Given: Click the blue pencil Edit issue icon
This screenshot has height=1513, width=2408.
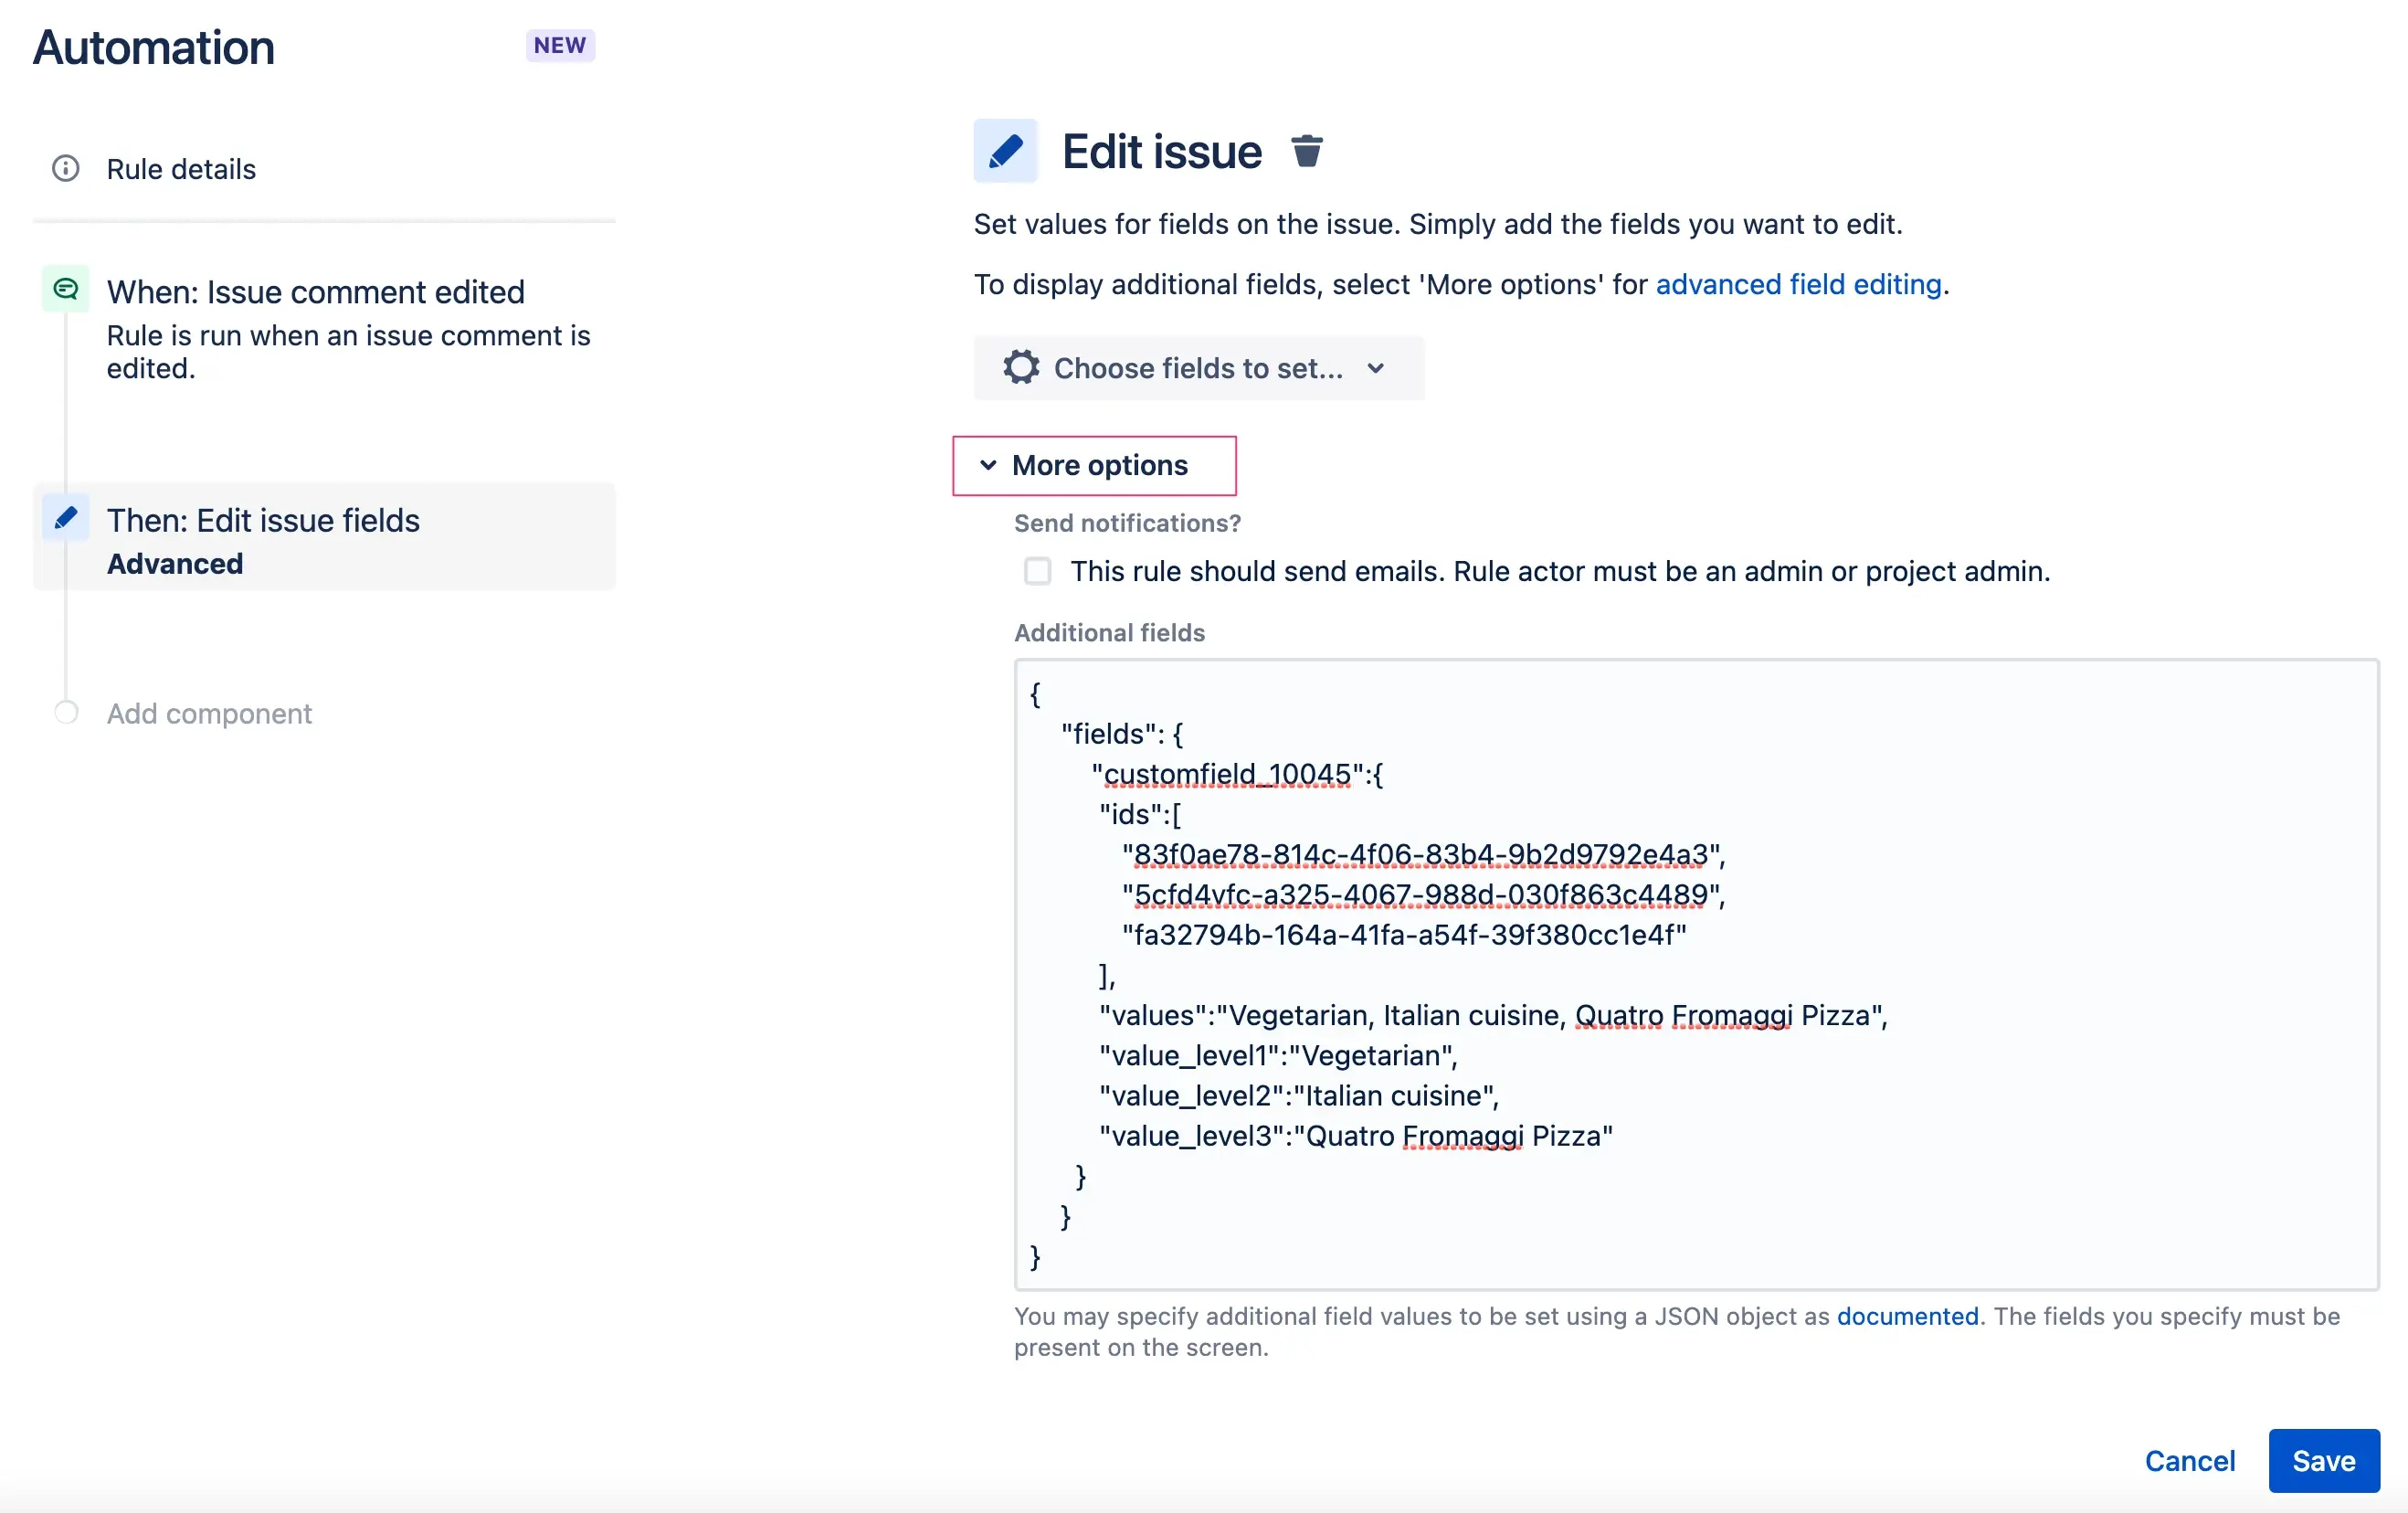Looking at the screenshot, I should [x=1005, y=152].
